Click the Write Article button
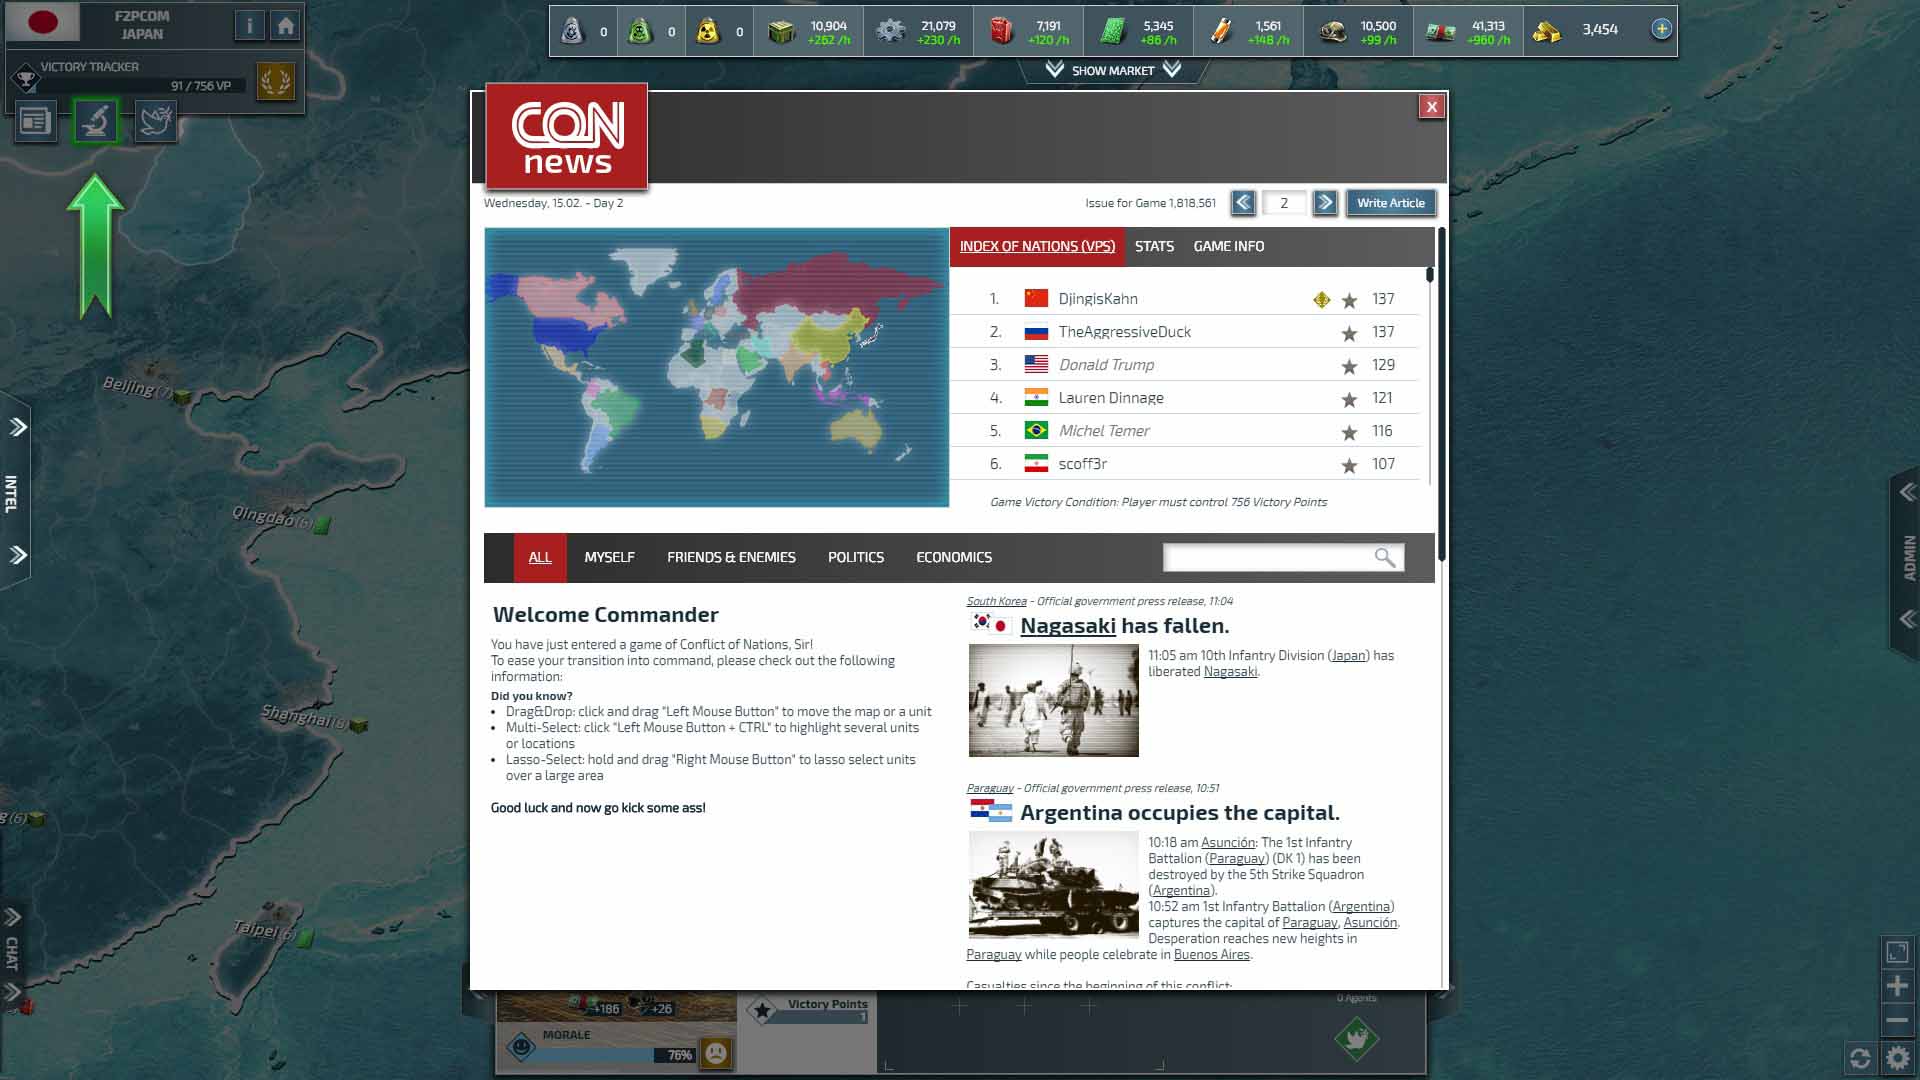Viewport: 1920px width, 1080px height. point(1390,203)
